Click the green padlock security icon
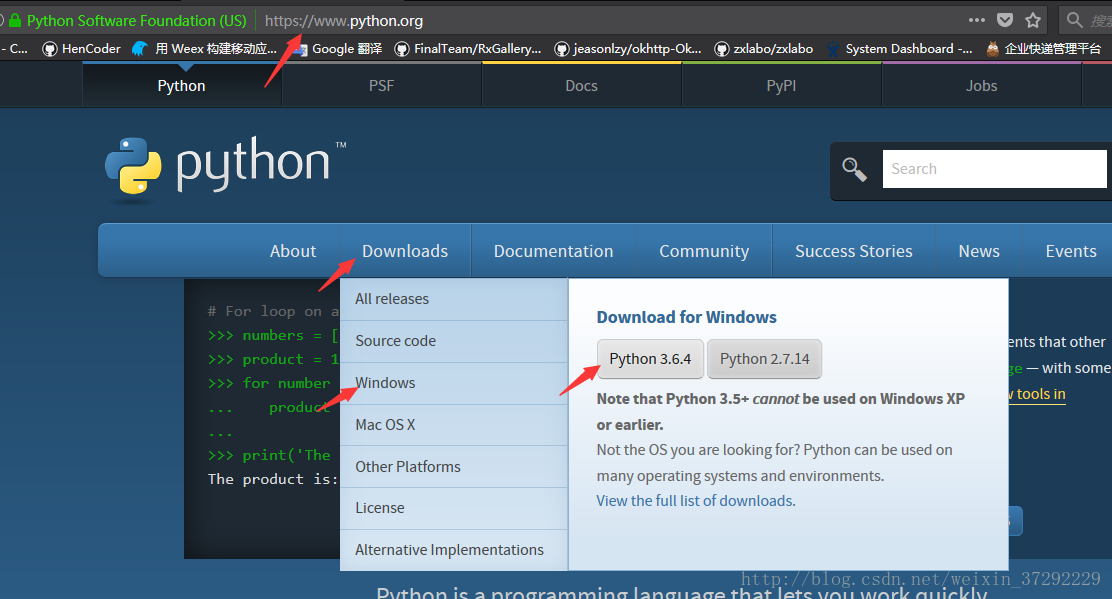 point(15,20)
